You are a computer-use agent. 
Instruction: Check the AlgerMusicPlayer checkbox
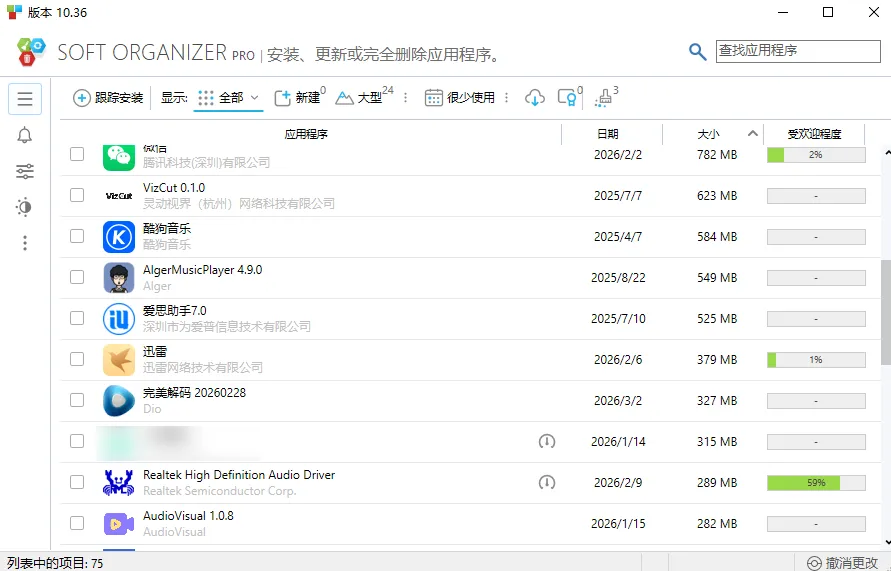[x=77, y=277]
